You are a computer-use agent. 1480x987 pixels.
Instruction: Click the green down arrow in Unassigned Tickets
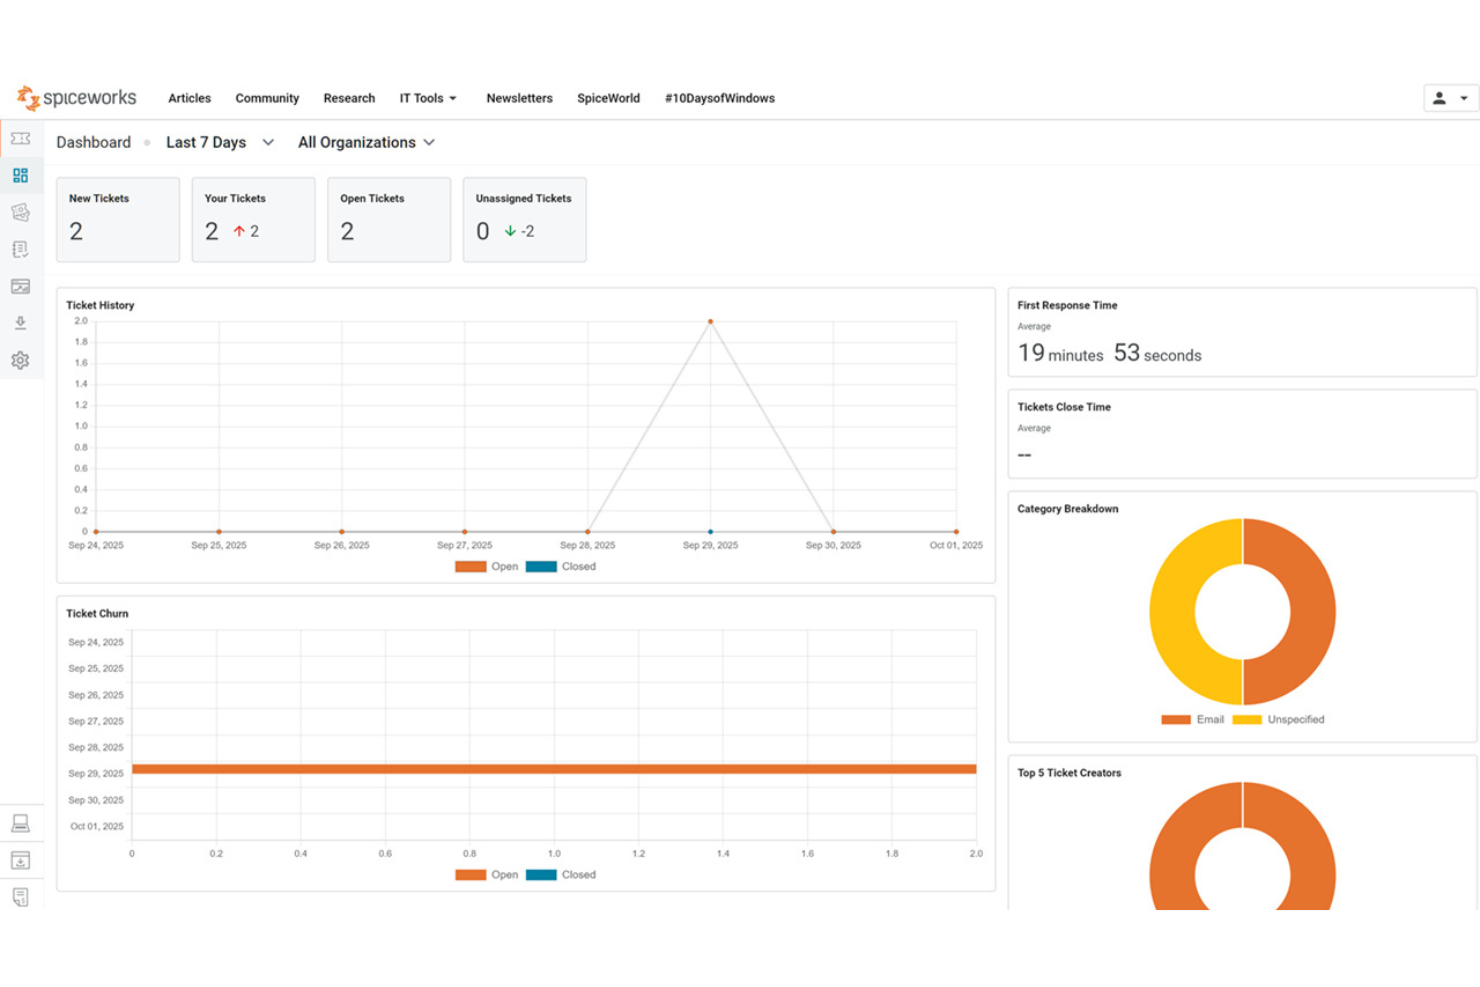coord(510,231)
